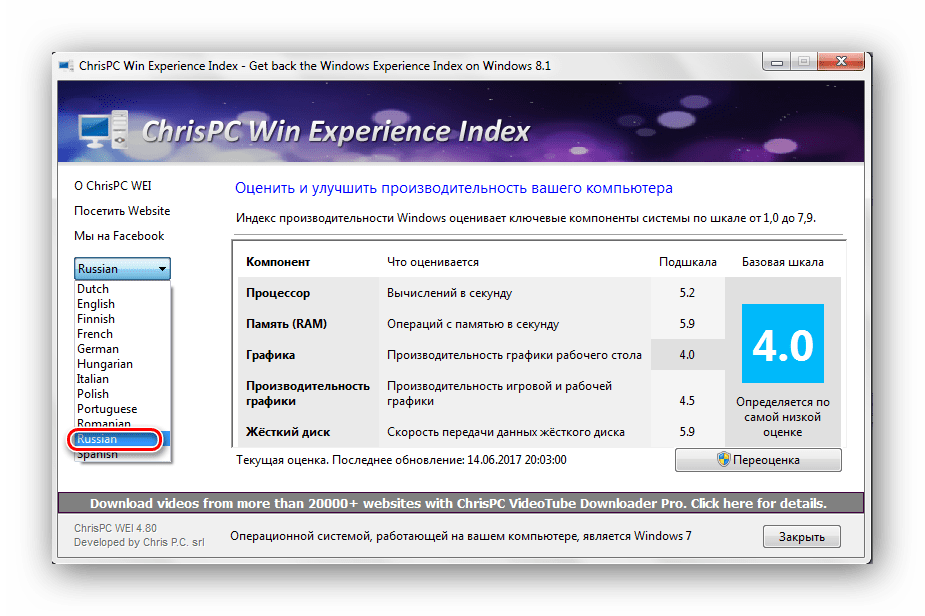Minimize the ChrisPC Win Experience Index window
This screenshot has width=925, height=616.
(x=777, y=62)
